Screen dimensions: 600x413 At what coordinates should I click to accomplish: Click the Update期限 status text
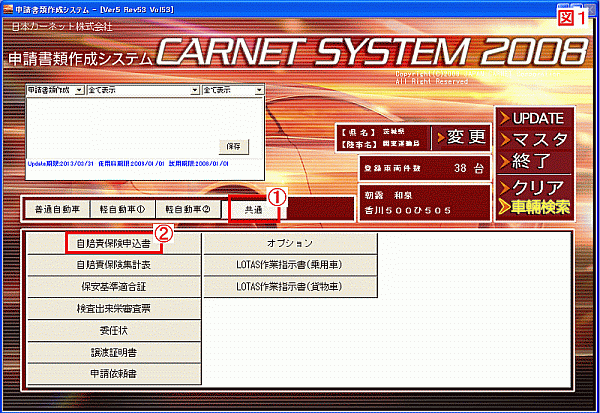[60, 164]
